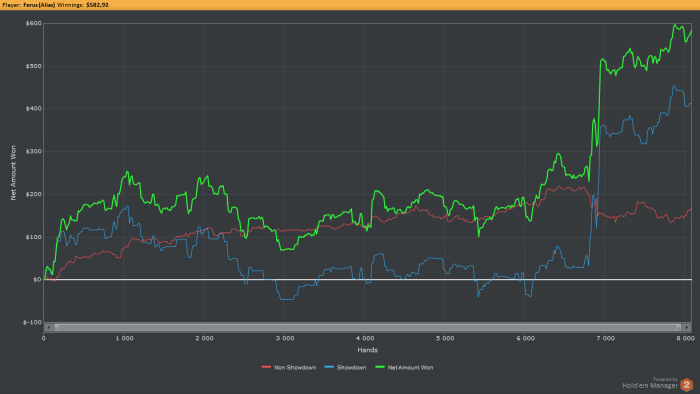This screenshot has width=700, height=394.
Task: Toggle the Net Amount Won legend label
Action: point(410,368)
